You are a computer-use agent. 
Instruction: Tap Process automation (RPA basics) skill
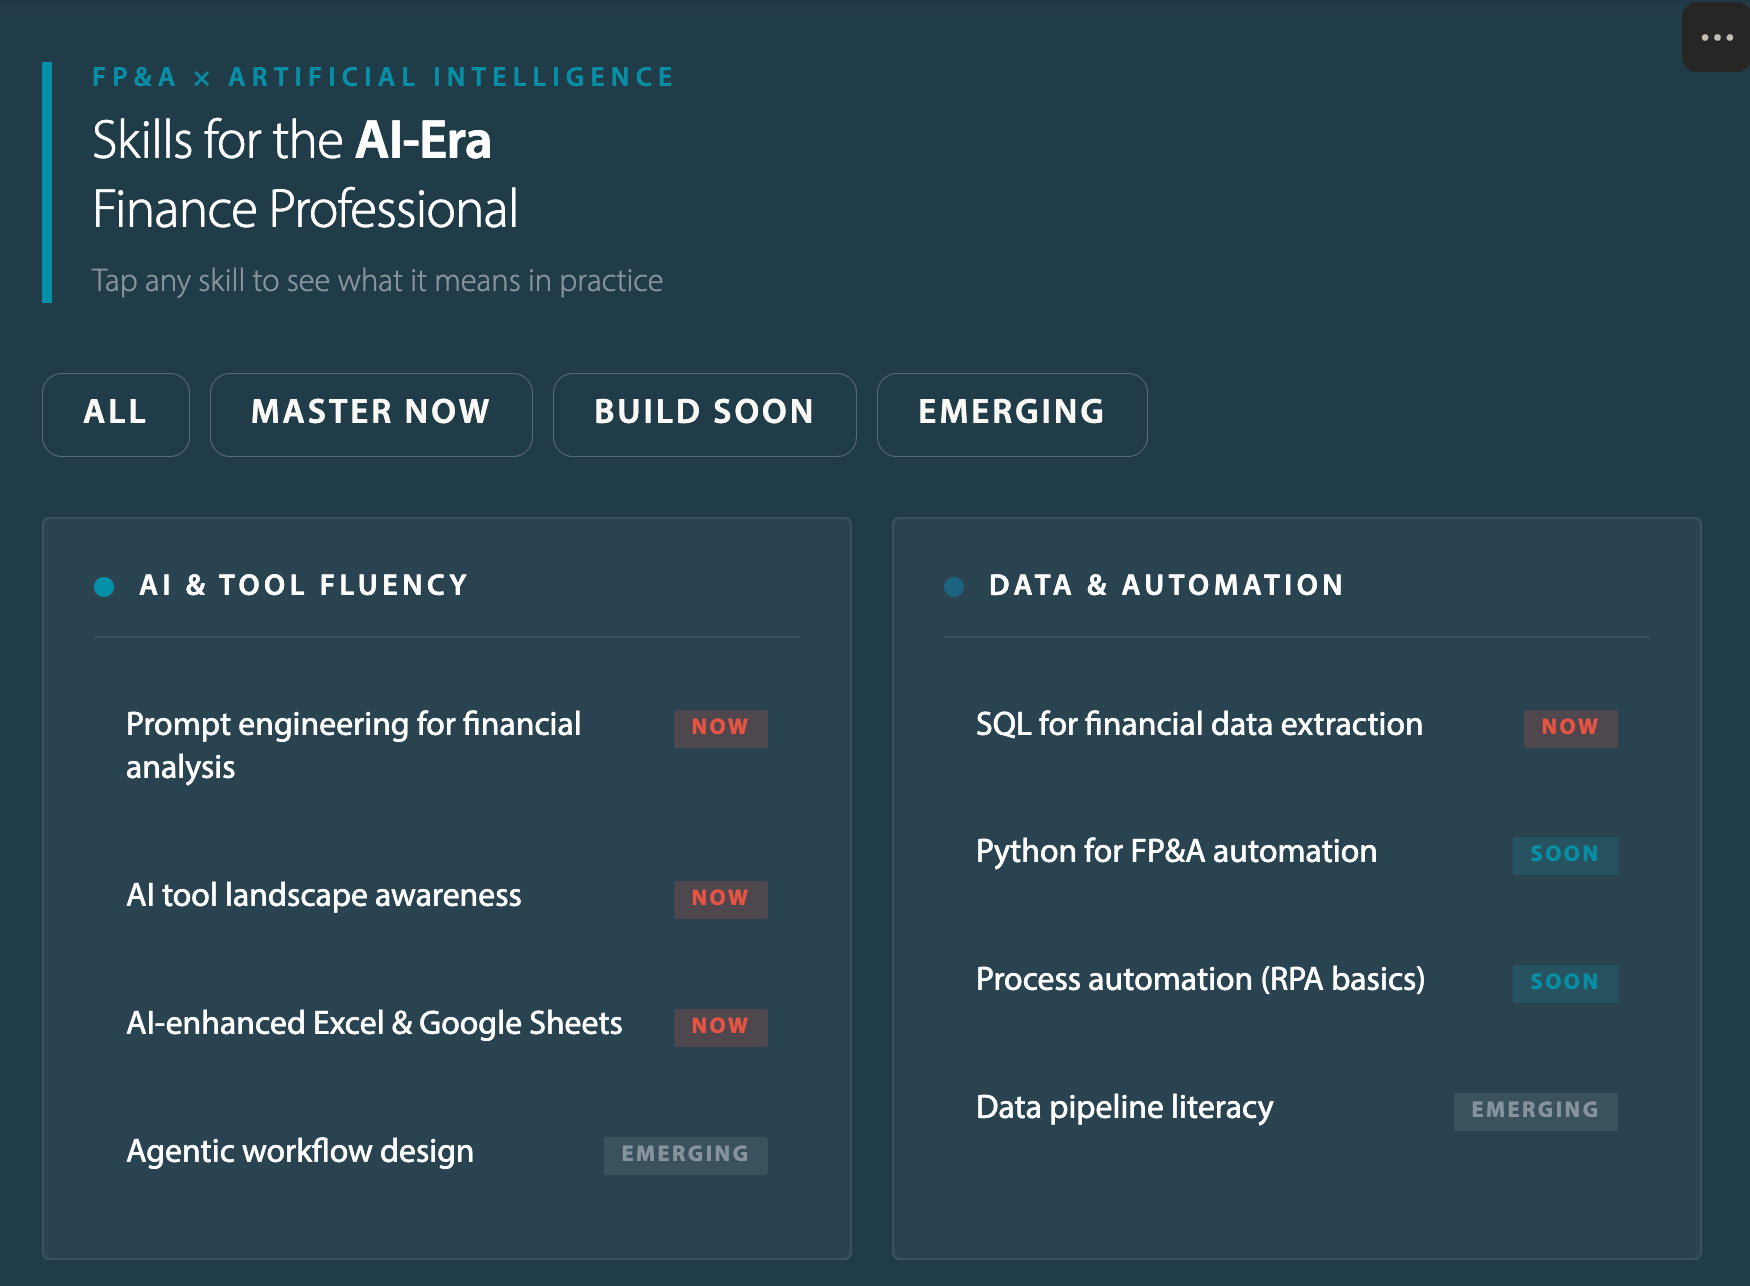click(1200, 979)
